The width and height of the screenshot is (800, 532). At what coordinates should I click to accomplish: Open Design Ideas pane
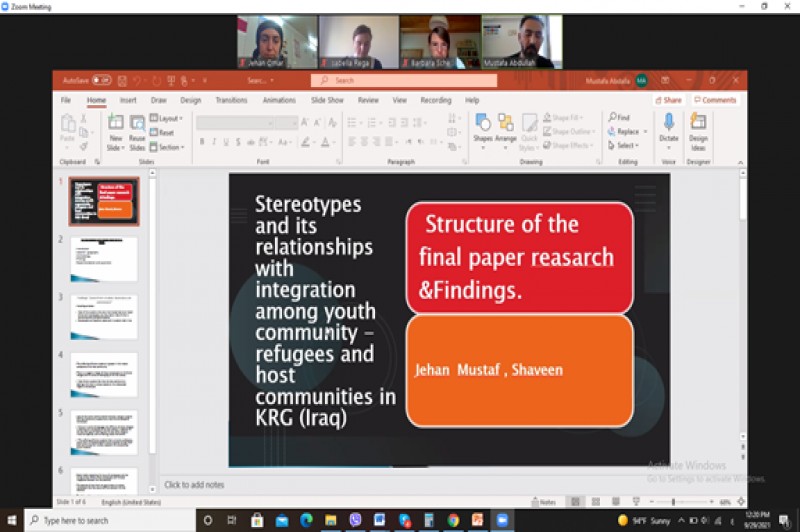[698, 128]
